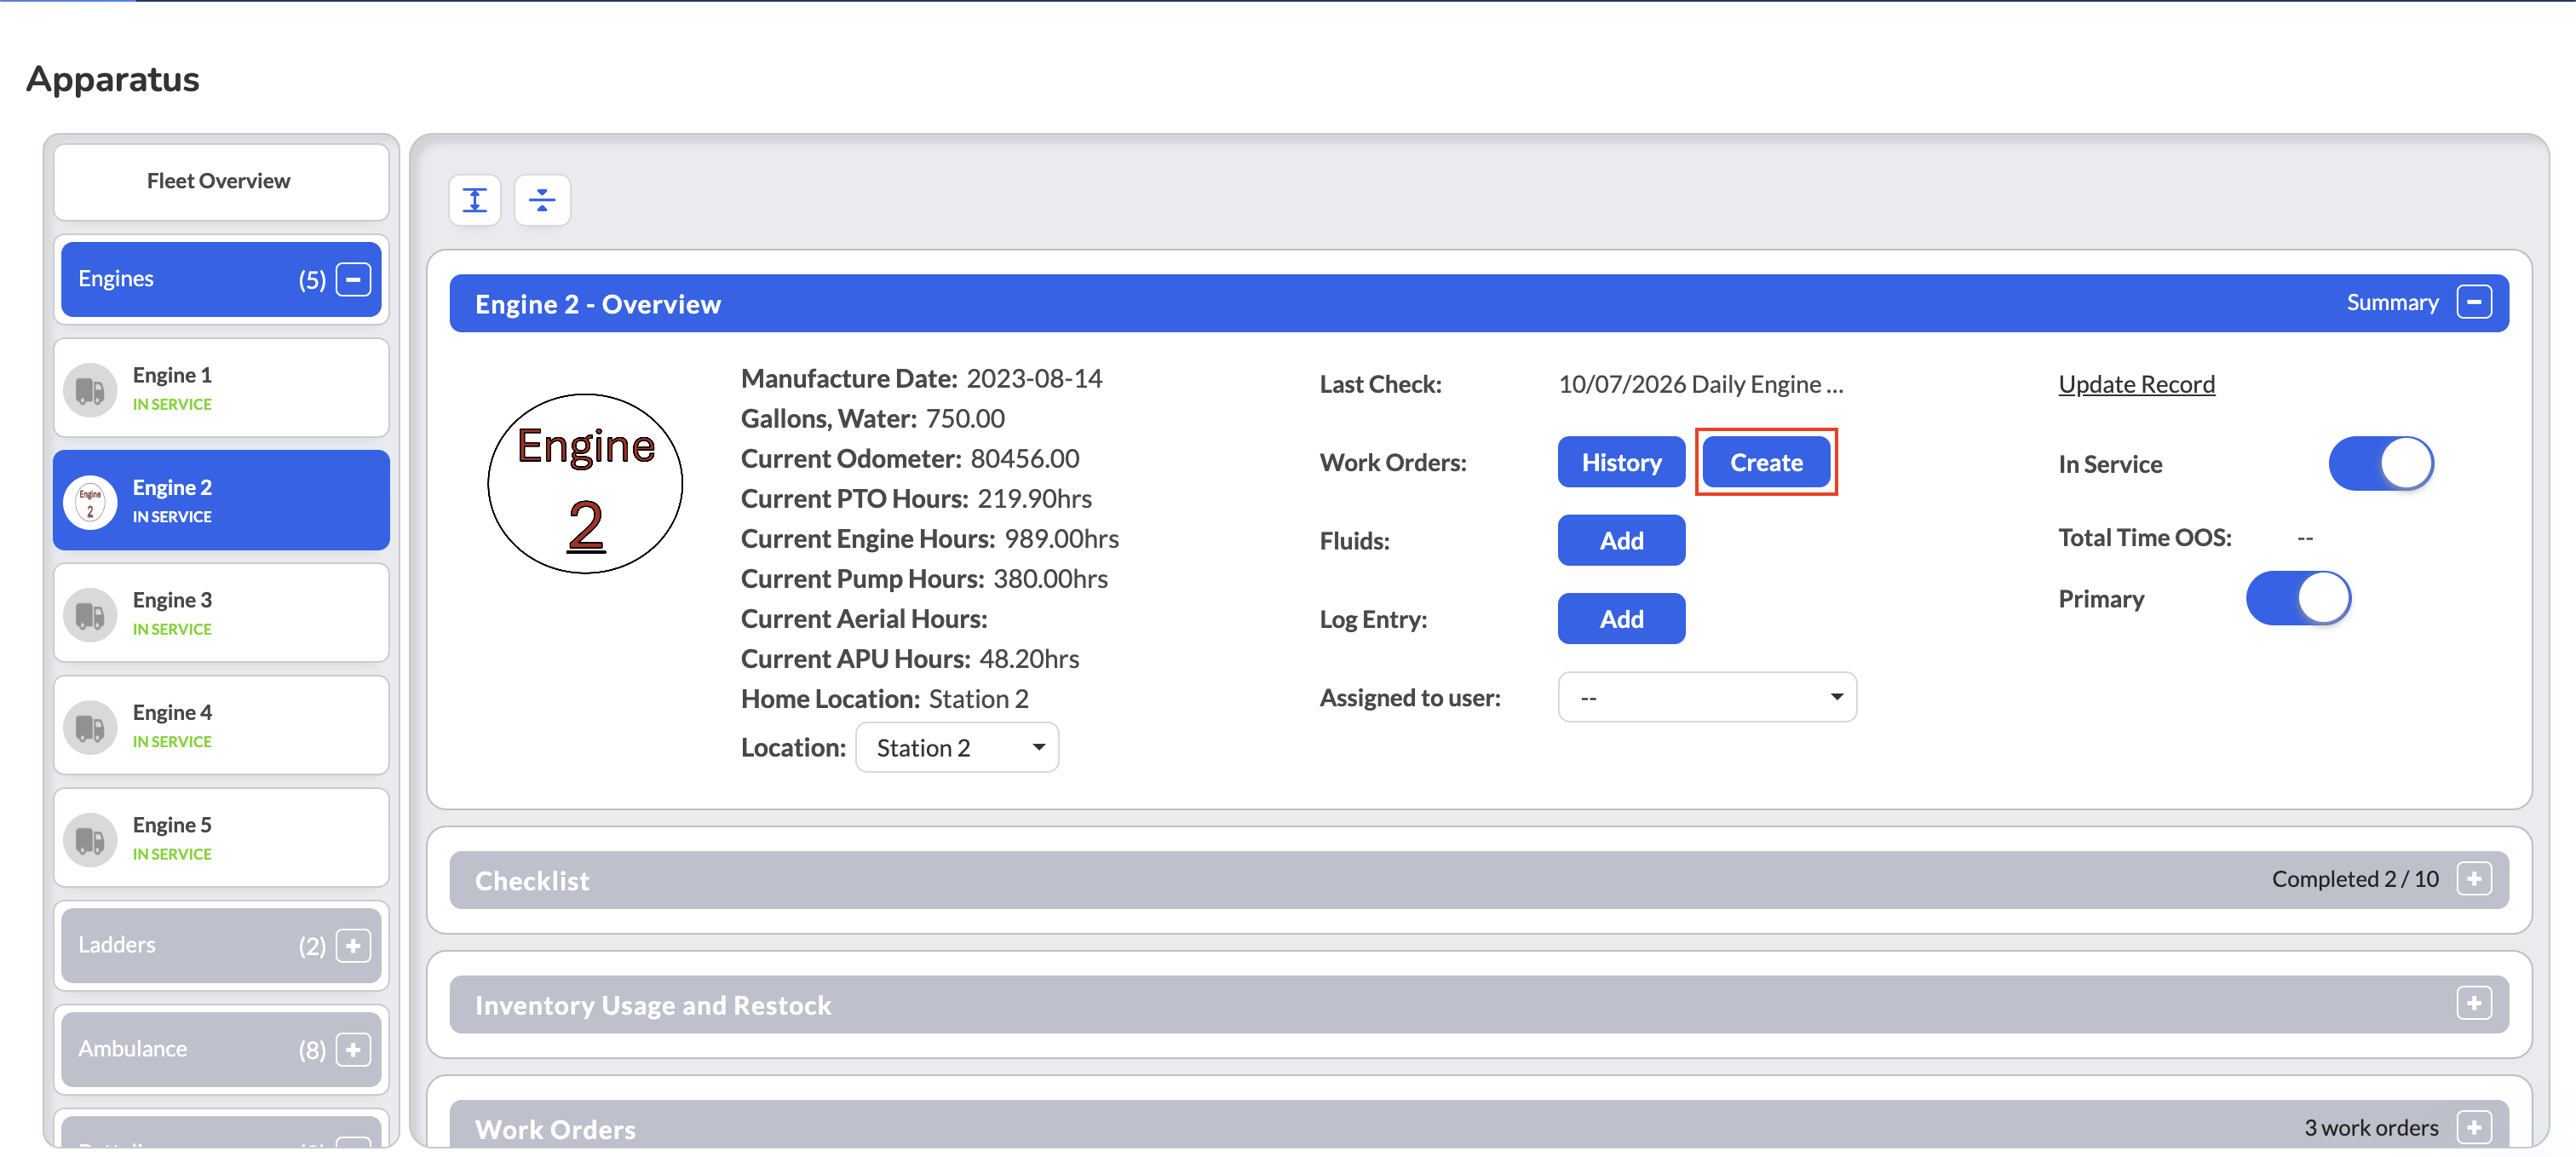Click the collapse all sections icon
Viewport: 2576px width, 1157px height.
(542, 200)
